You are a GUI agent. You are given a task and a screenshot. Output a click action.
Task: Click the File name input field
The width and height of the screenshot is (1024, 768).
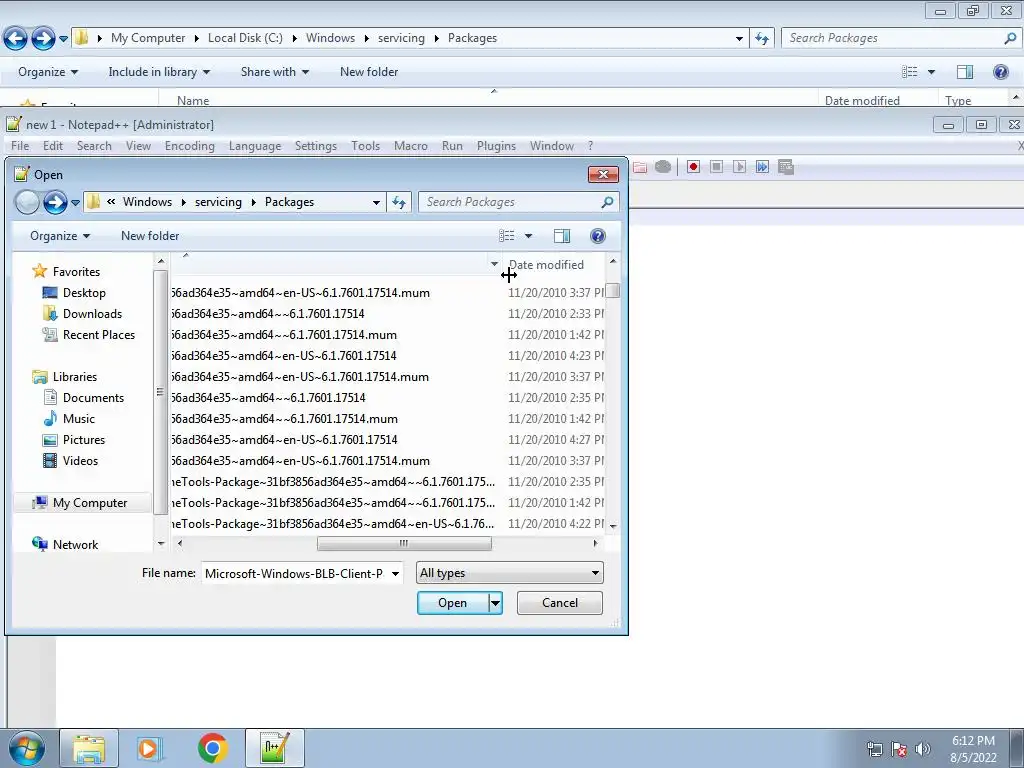(x=295, y=573)
